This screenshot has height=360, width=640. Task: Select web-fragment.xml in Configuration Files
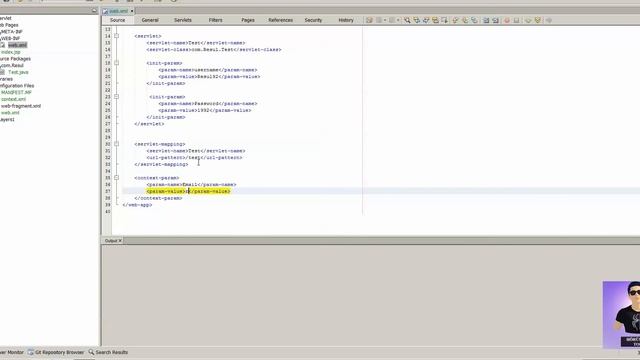point(21,106)
